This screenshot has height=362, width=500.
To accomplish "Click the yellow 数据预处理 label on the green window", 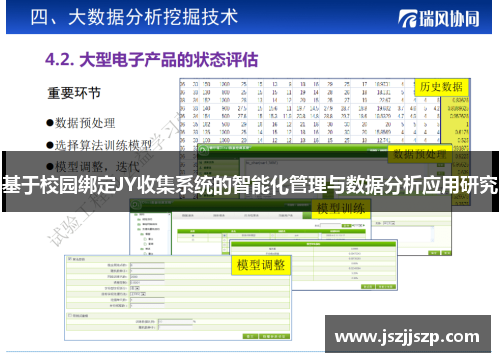I will (x=420, y=154).
